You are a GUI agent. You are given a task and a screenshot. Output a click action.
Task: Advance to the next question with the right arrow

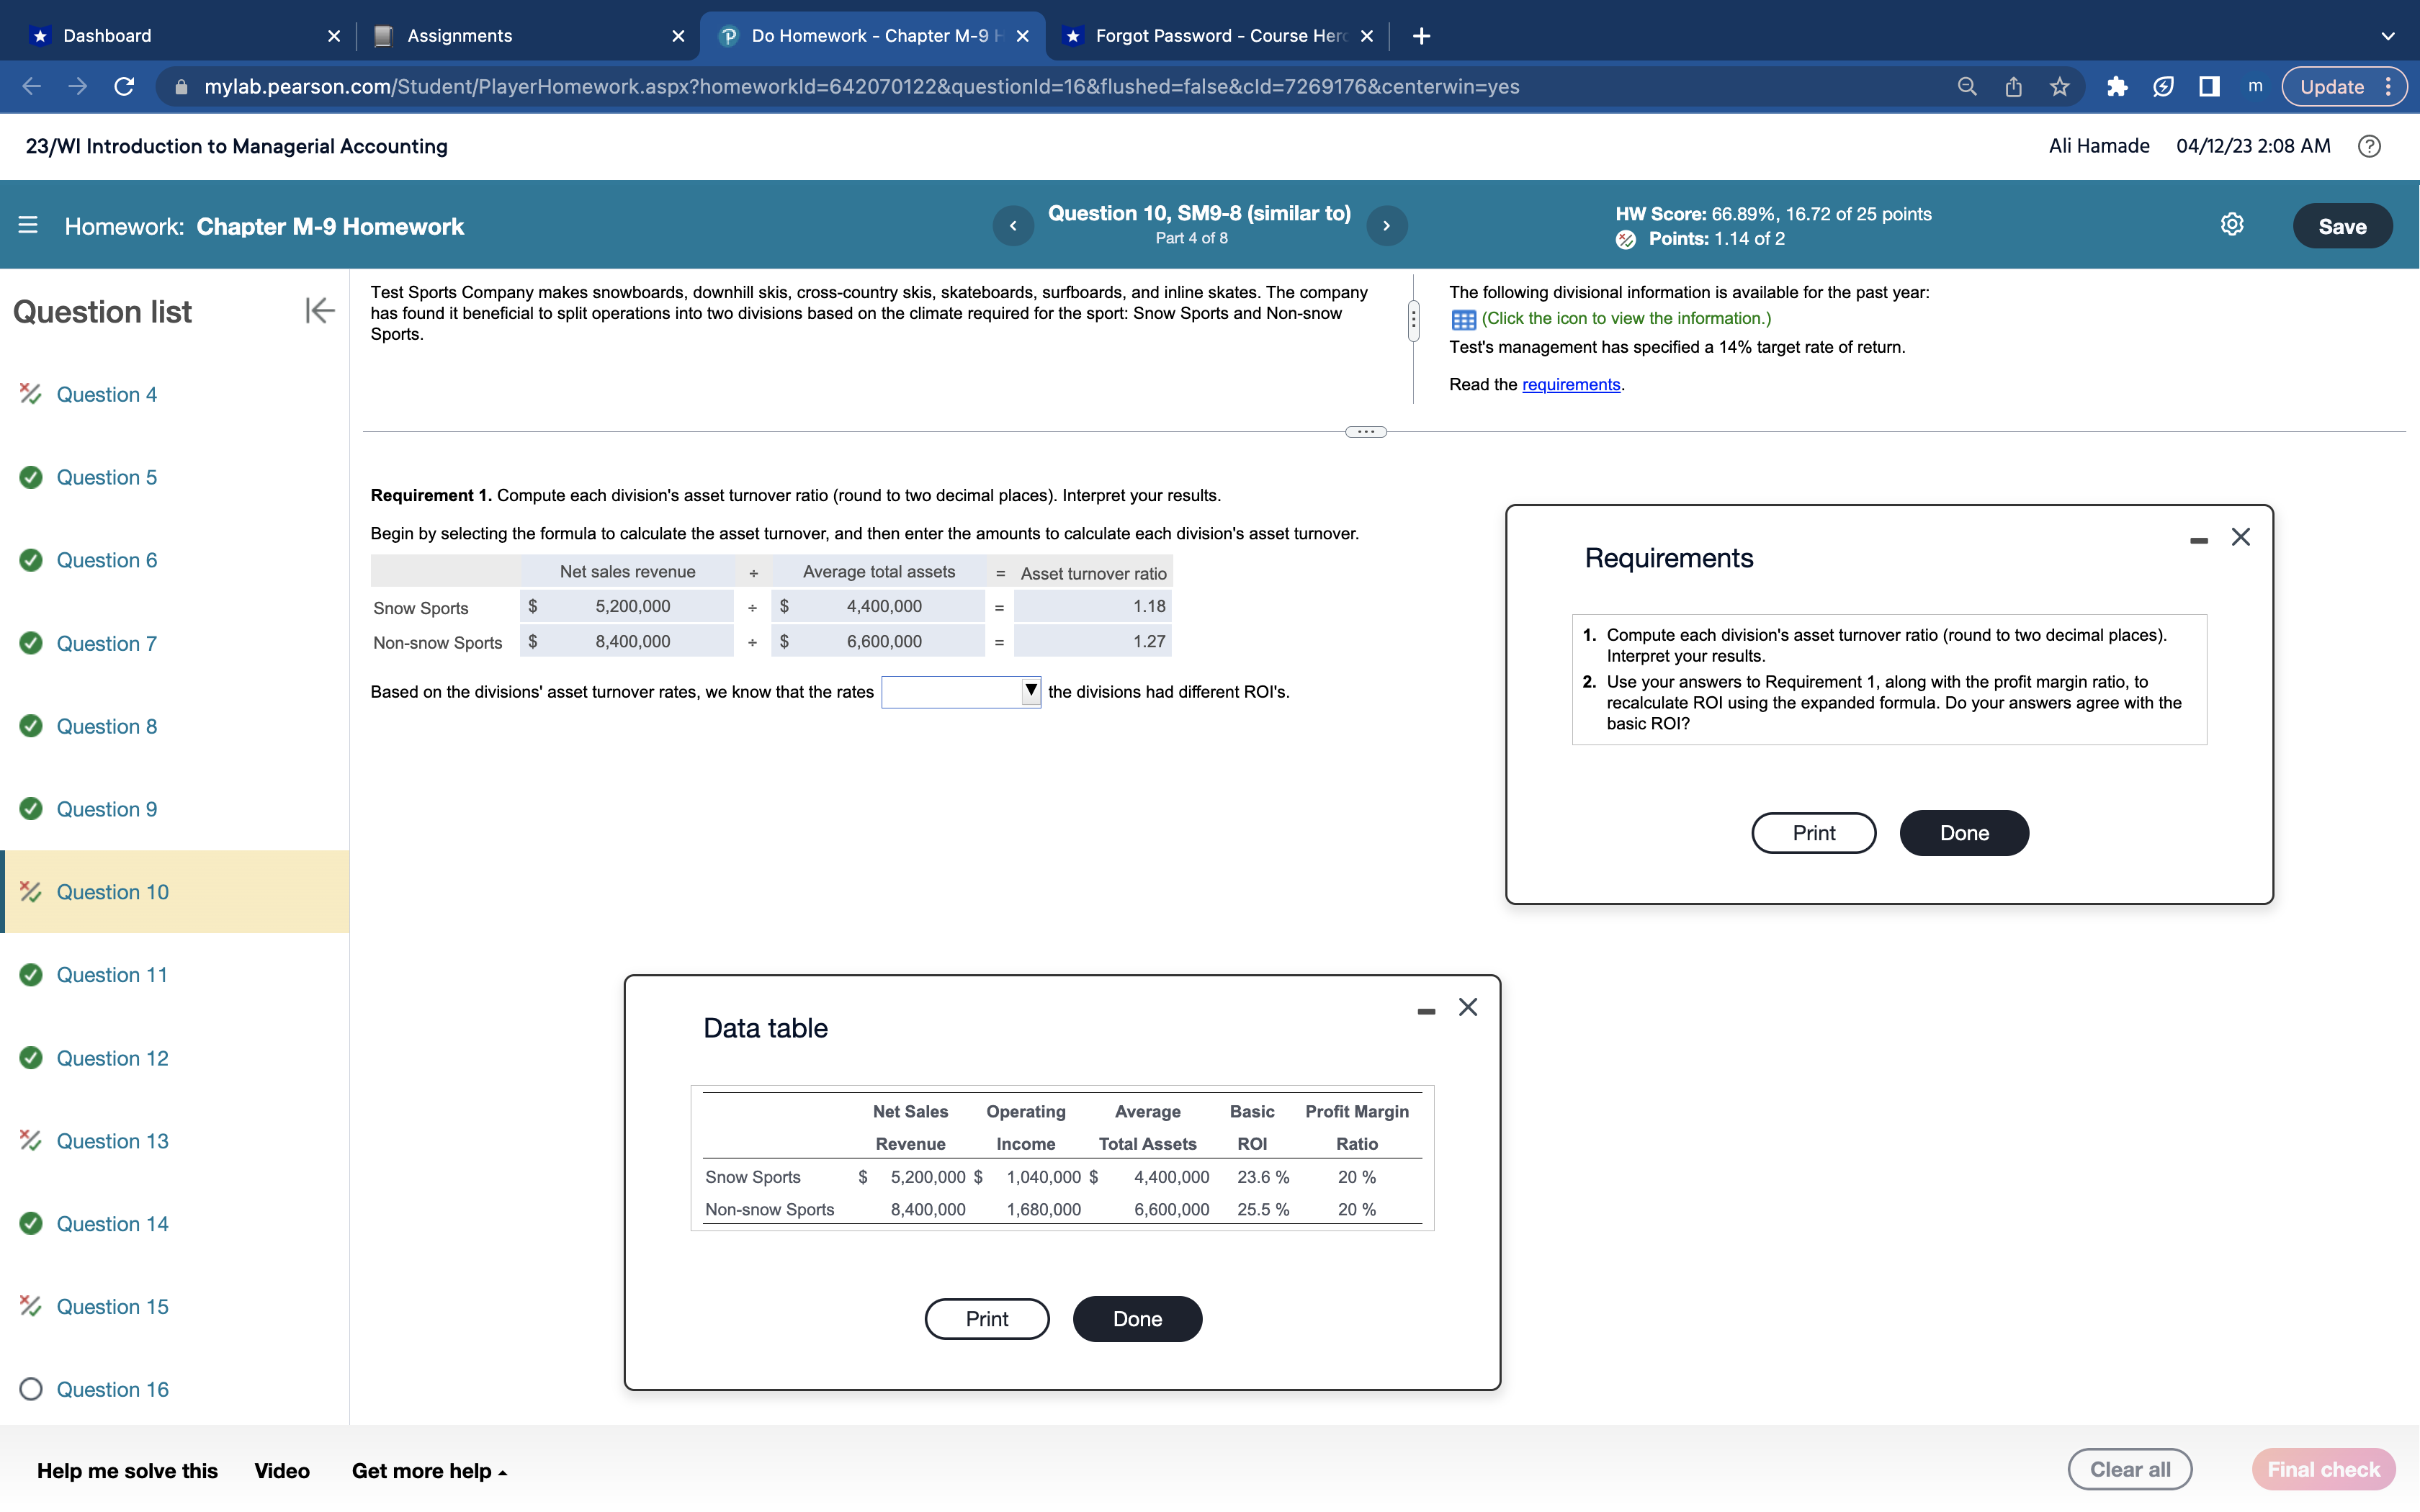pyautogui.click(x=1386, y=226)
